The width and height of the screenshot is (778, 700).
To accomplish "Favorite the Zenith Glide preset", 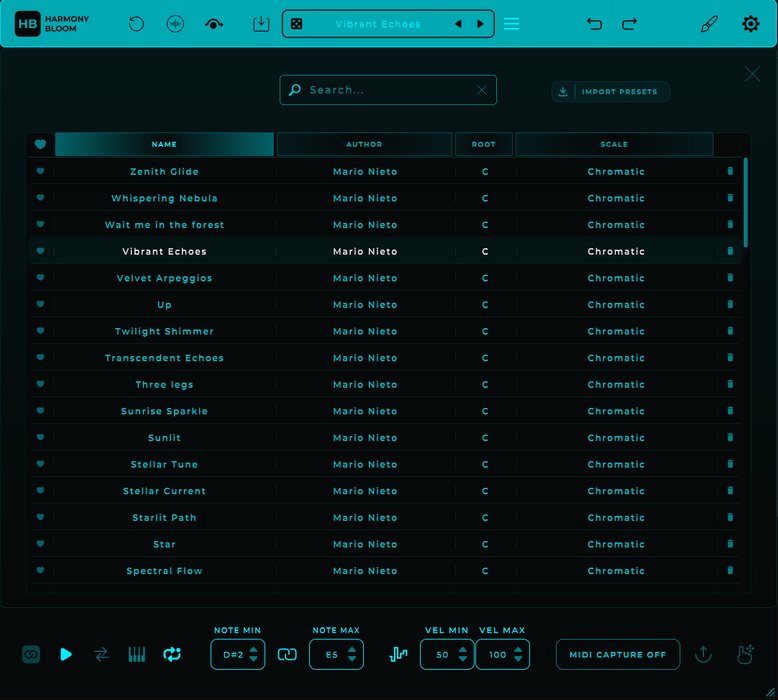I will pos(40,171).
